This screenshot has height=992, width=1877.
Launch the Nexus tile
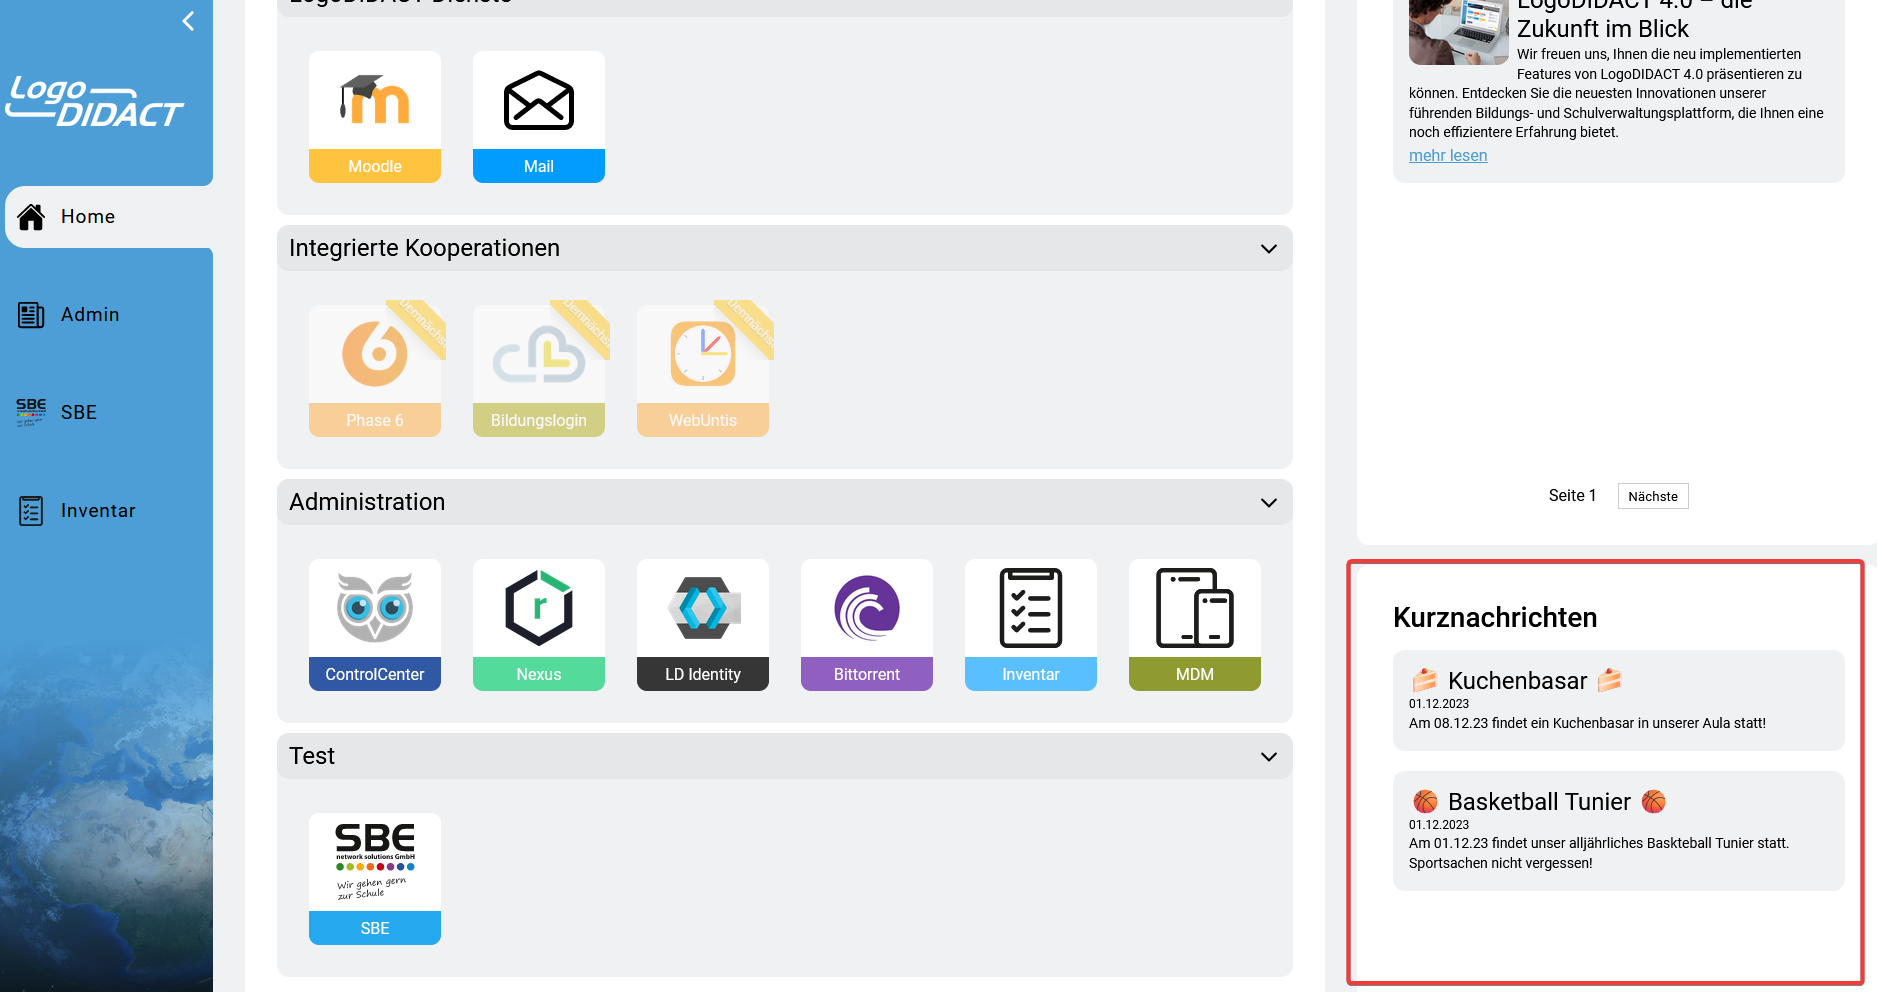(539, 625)
